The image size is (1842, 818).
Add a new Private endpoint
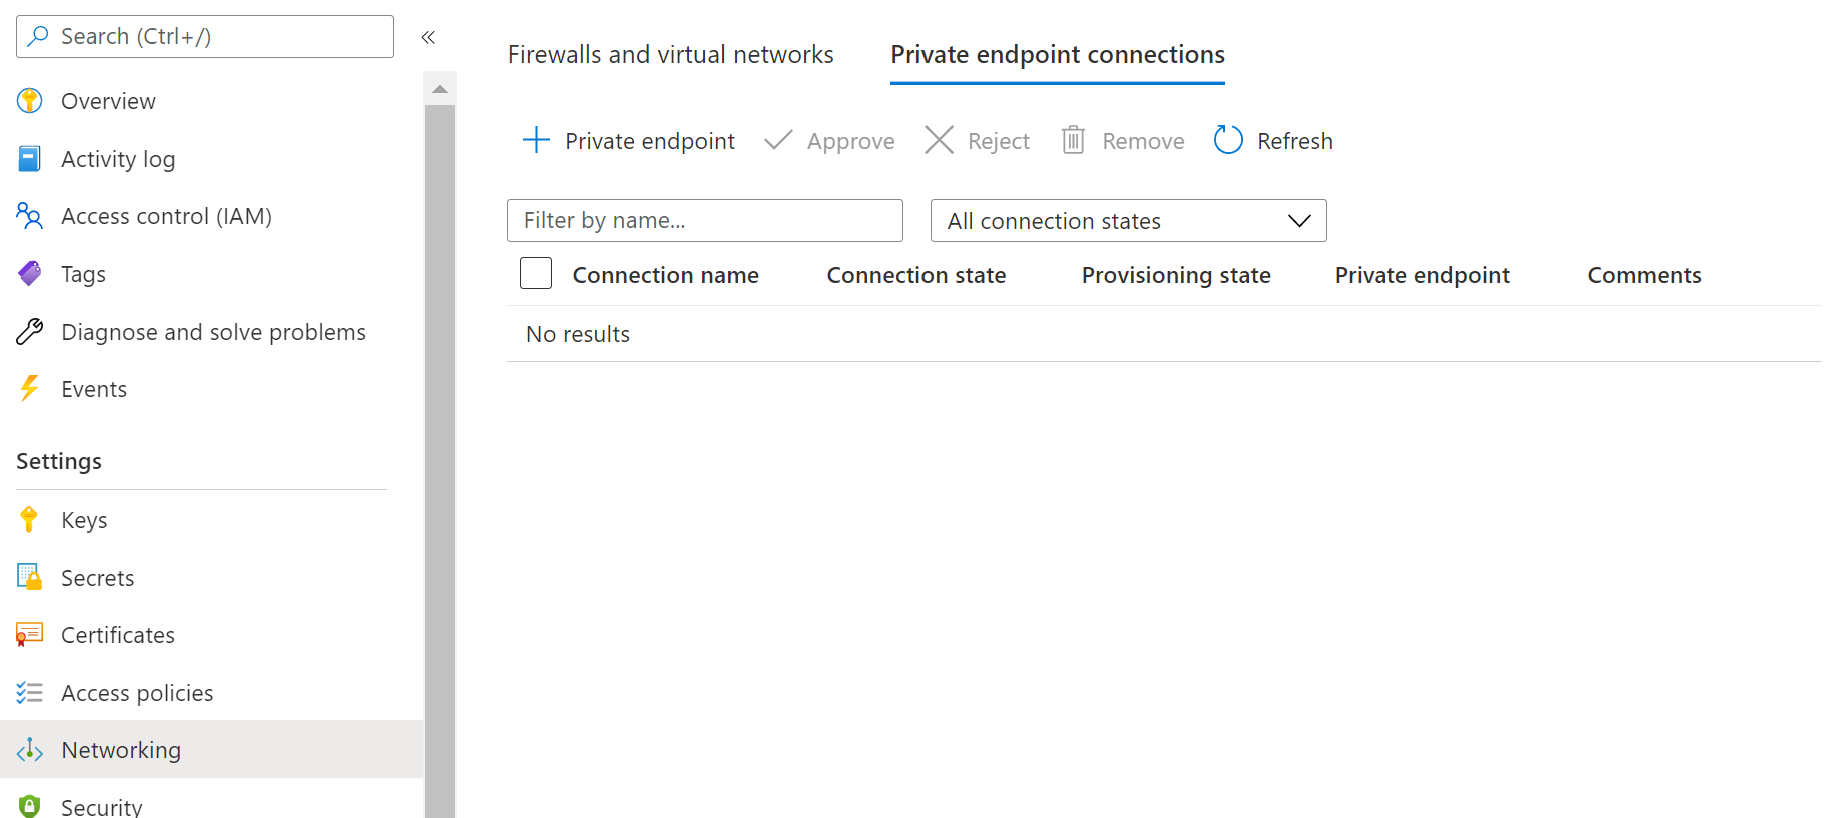(628, 140)
